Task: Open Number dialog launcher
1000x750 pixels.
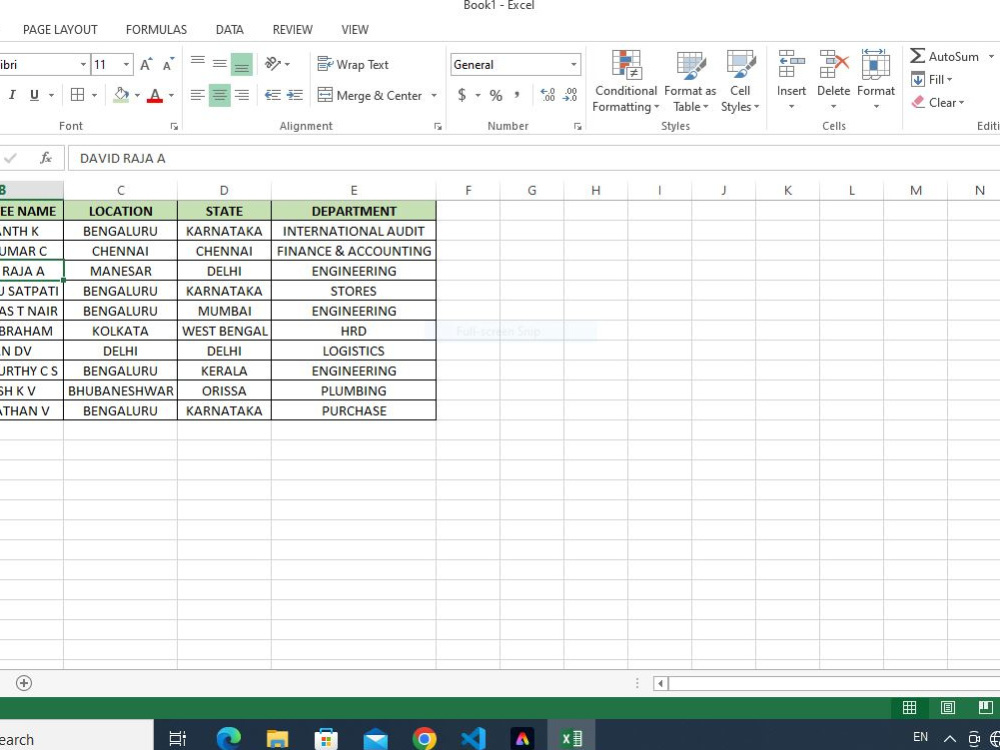Action: click(577, 127)
